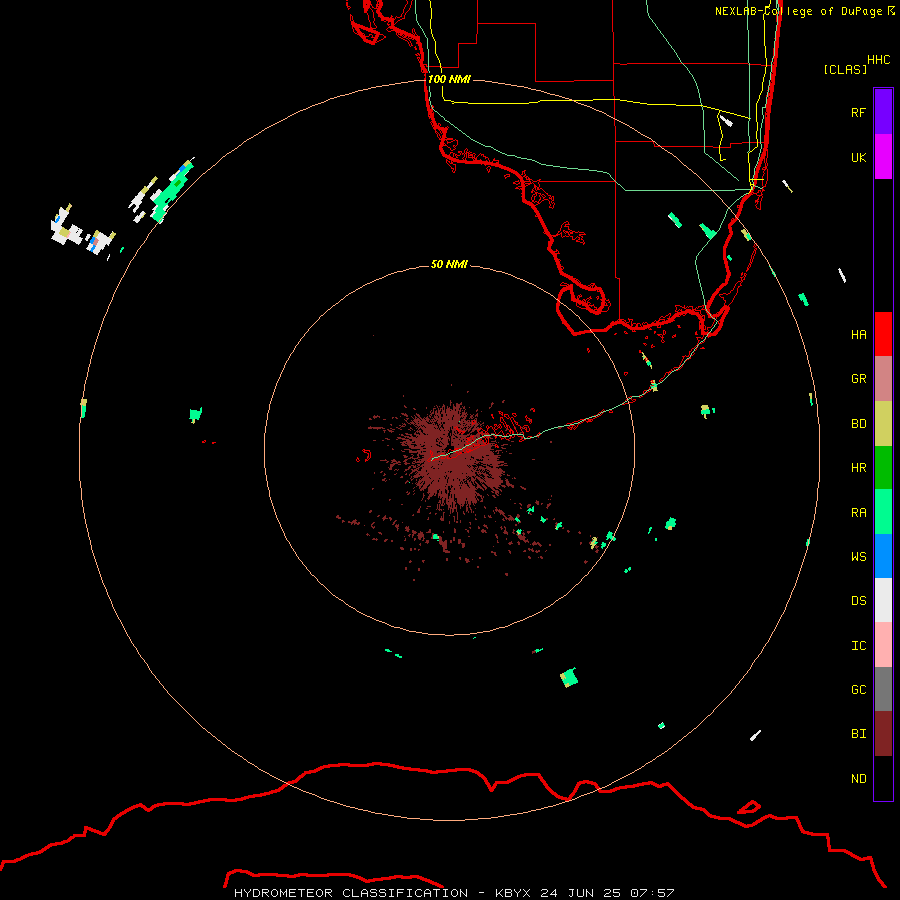Click the BI legend label

[858, 734]
